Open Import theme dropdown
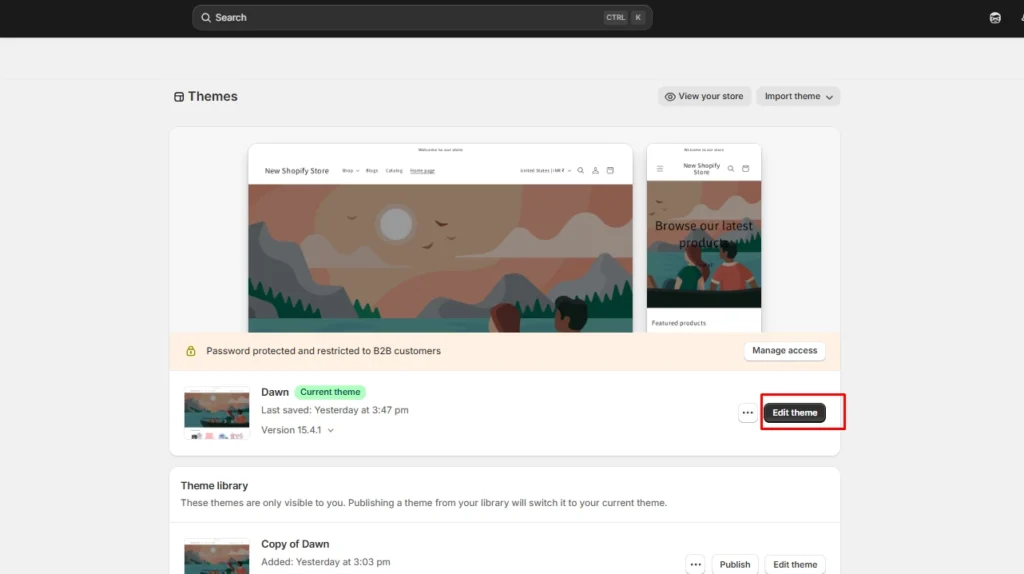 click(x=798, y=96)
